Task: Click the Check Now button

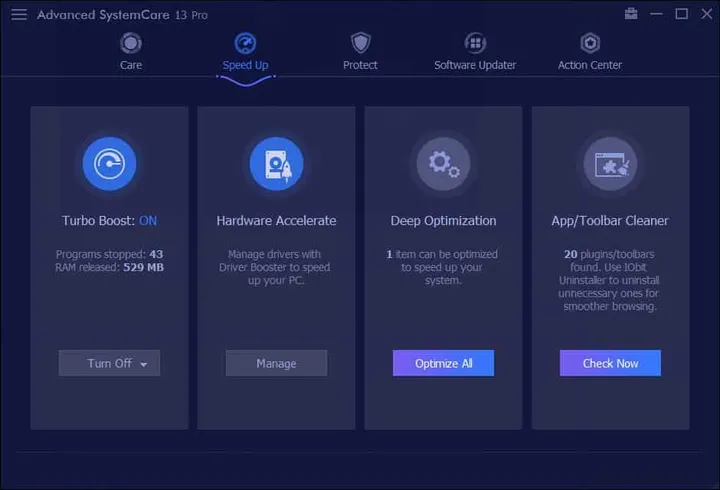Action: click(610, 363)
